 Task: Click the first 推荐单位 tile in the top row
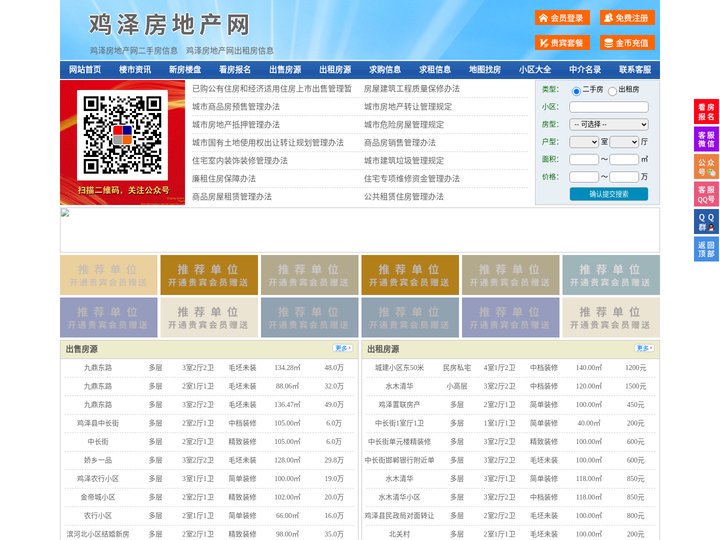pyautogui.click(x=109, y=275)
